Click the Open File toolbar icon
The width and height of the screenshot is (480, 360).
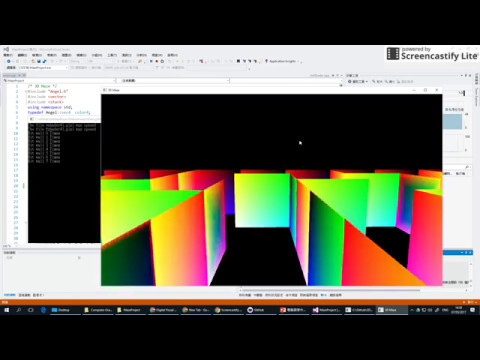[33, 61]
